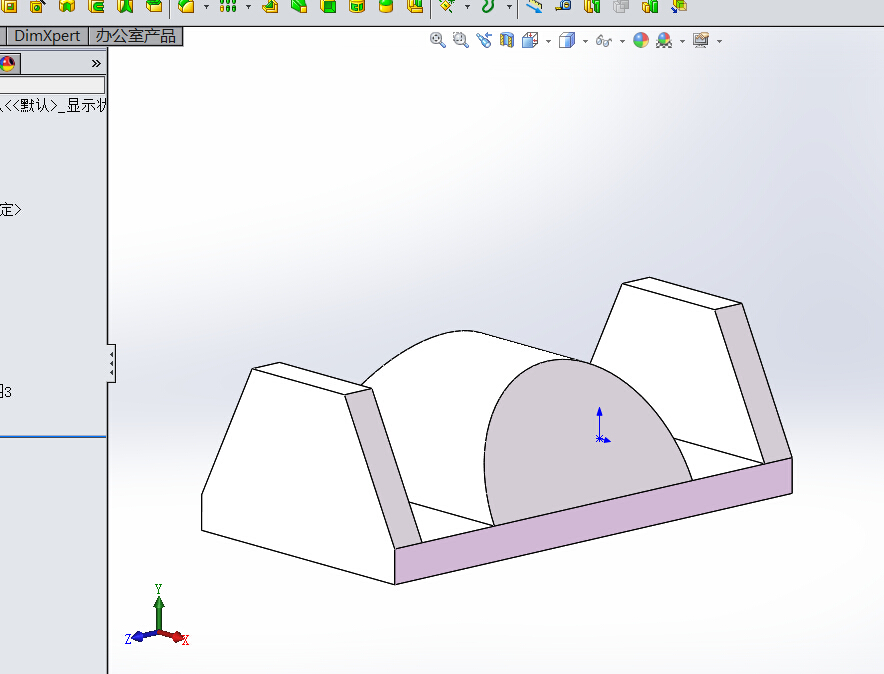This screenshot has width=884, height=674.
Task: Click the Measure tape icon
Action: [563, 6]
